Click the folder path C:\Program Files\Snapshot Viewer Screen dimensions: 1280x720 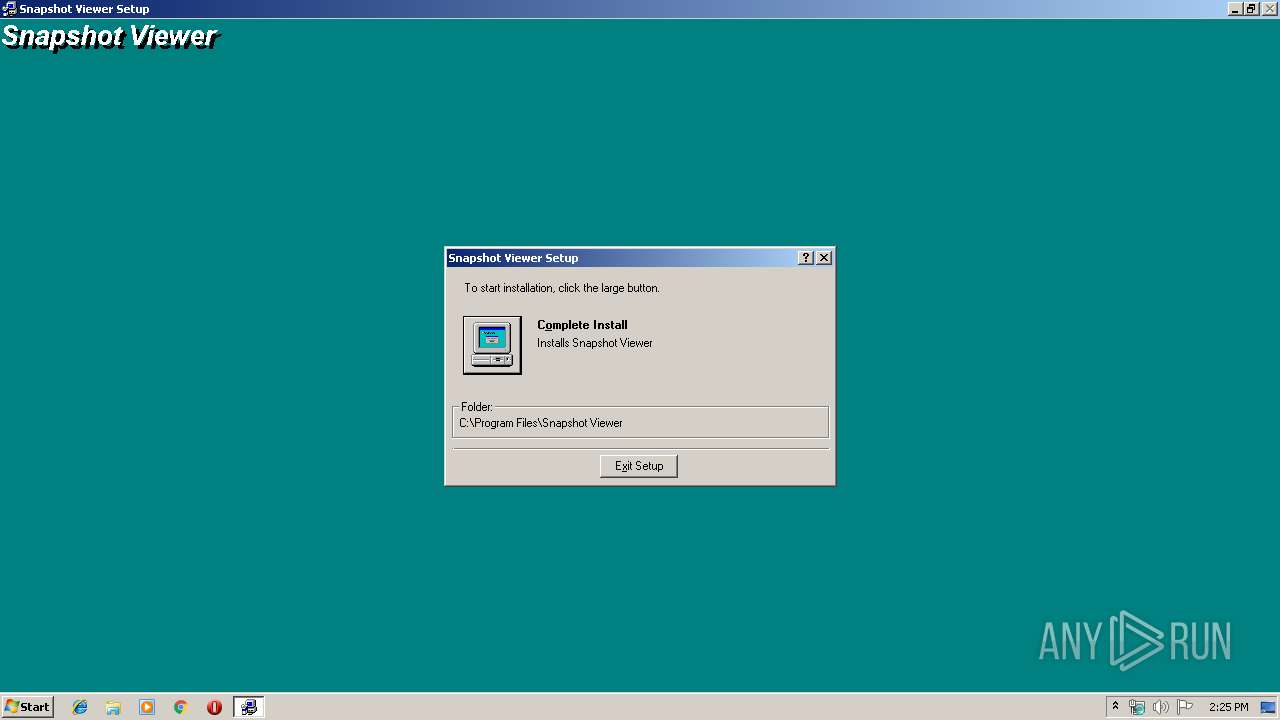tap(541, 423)
